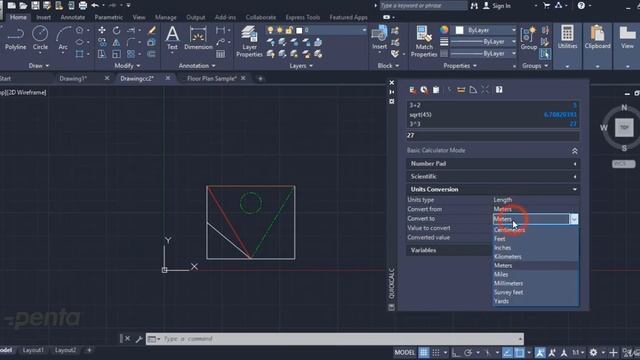The height and width of the screenshot is (360, 640).
Task: Toggle 2D object snap in status bar
Action: [x=519, y=353]
